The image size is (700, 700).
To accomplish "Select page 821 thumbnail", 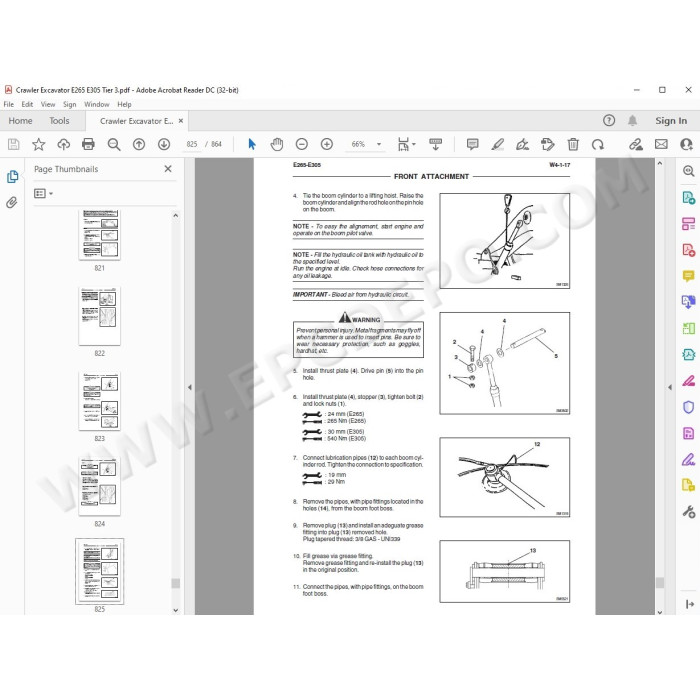I will (100, 235).
